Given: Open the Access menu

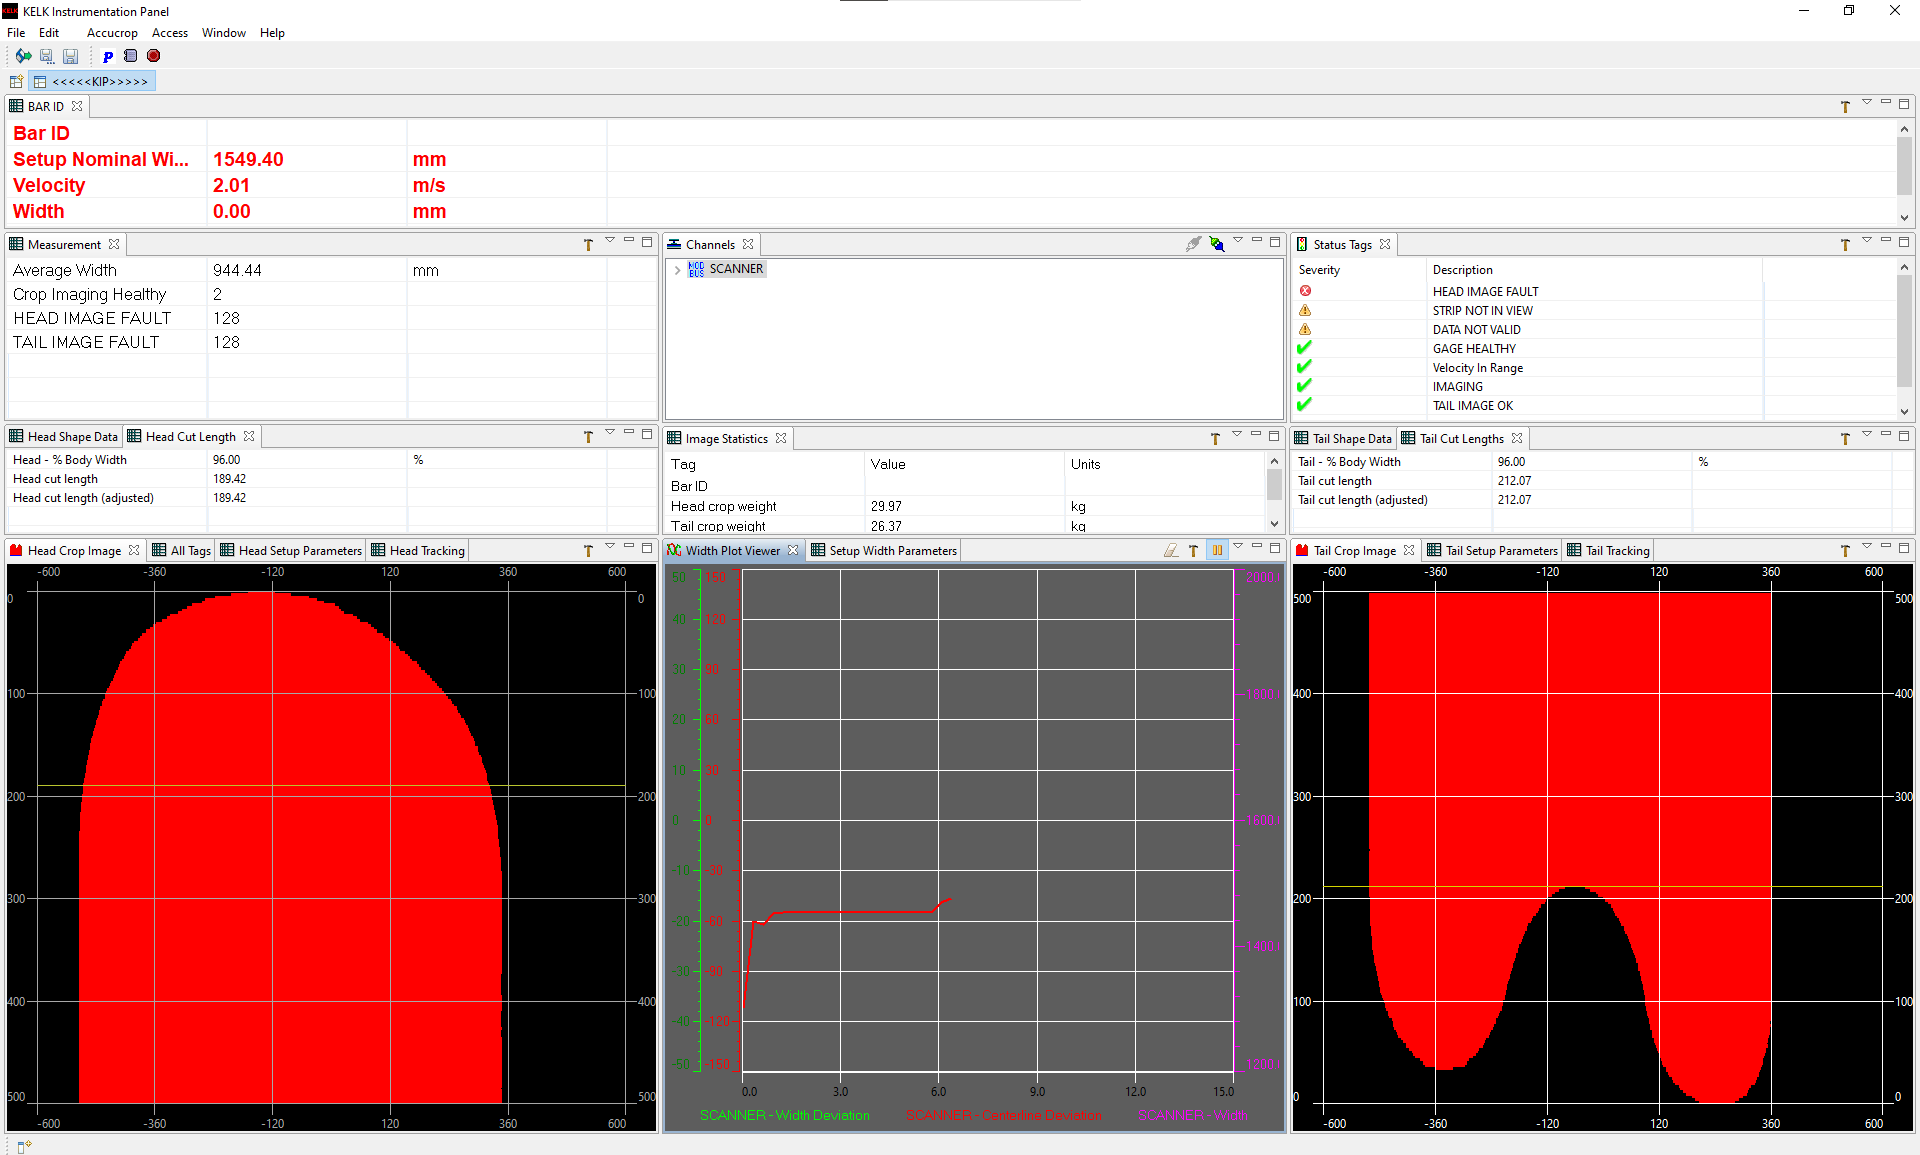Looking at the screenshot, I should (x=170, y=33).
